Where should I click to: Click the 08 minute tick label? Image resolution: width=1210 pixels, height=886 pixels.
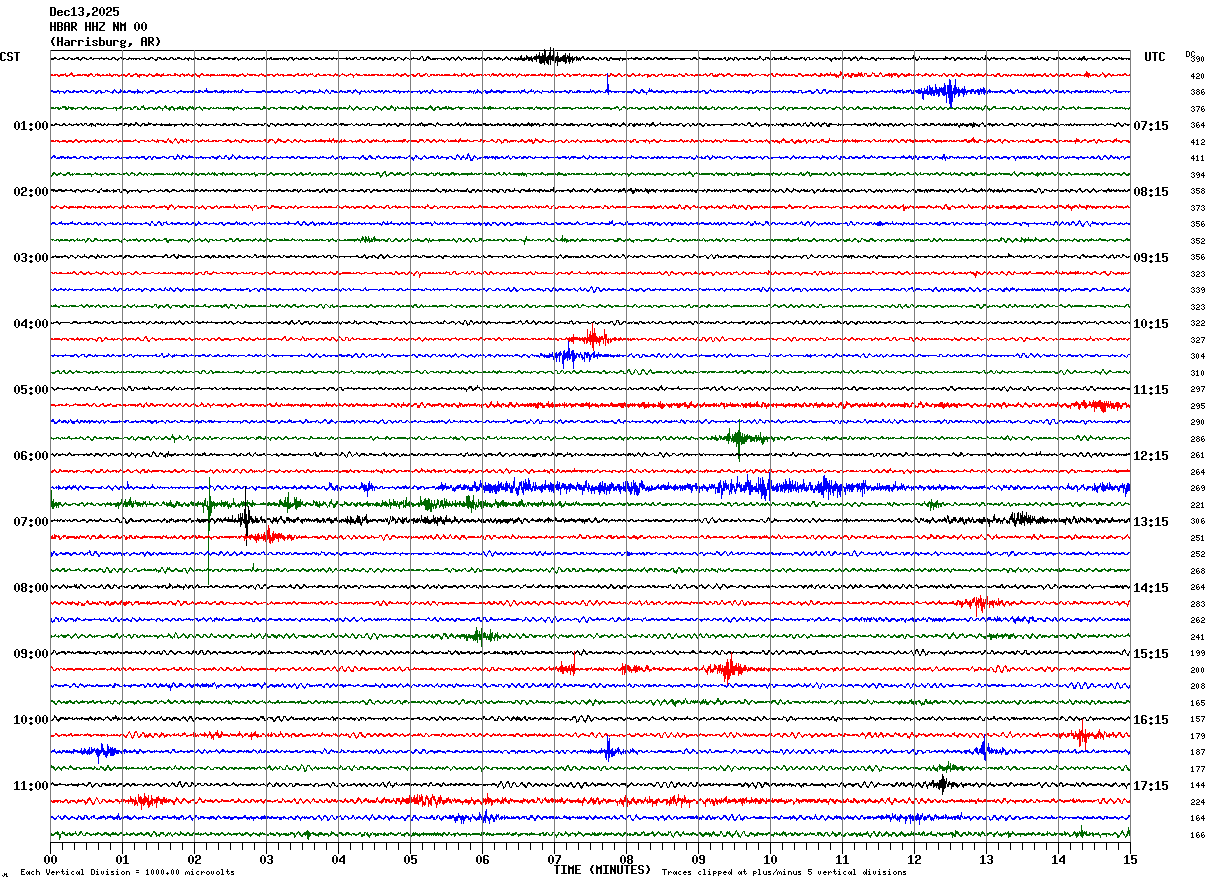626,859
